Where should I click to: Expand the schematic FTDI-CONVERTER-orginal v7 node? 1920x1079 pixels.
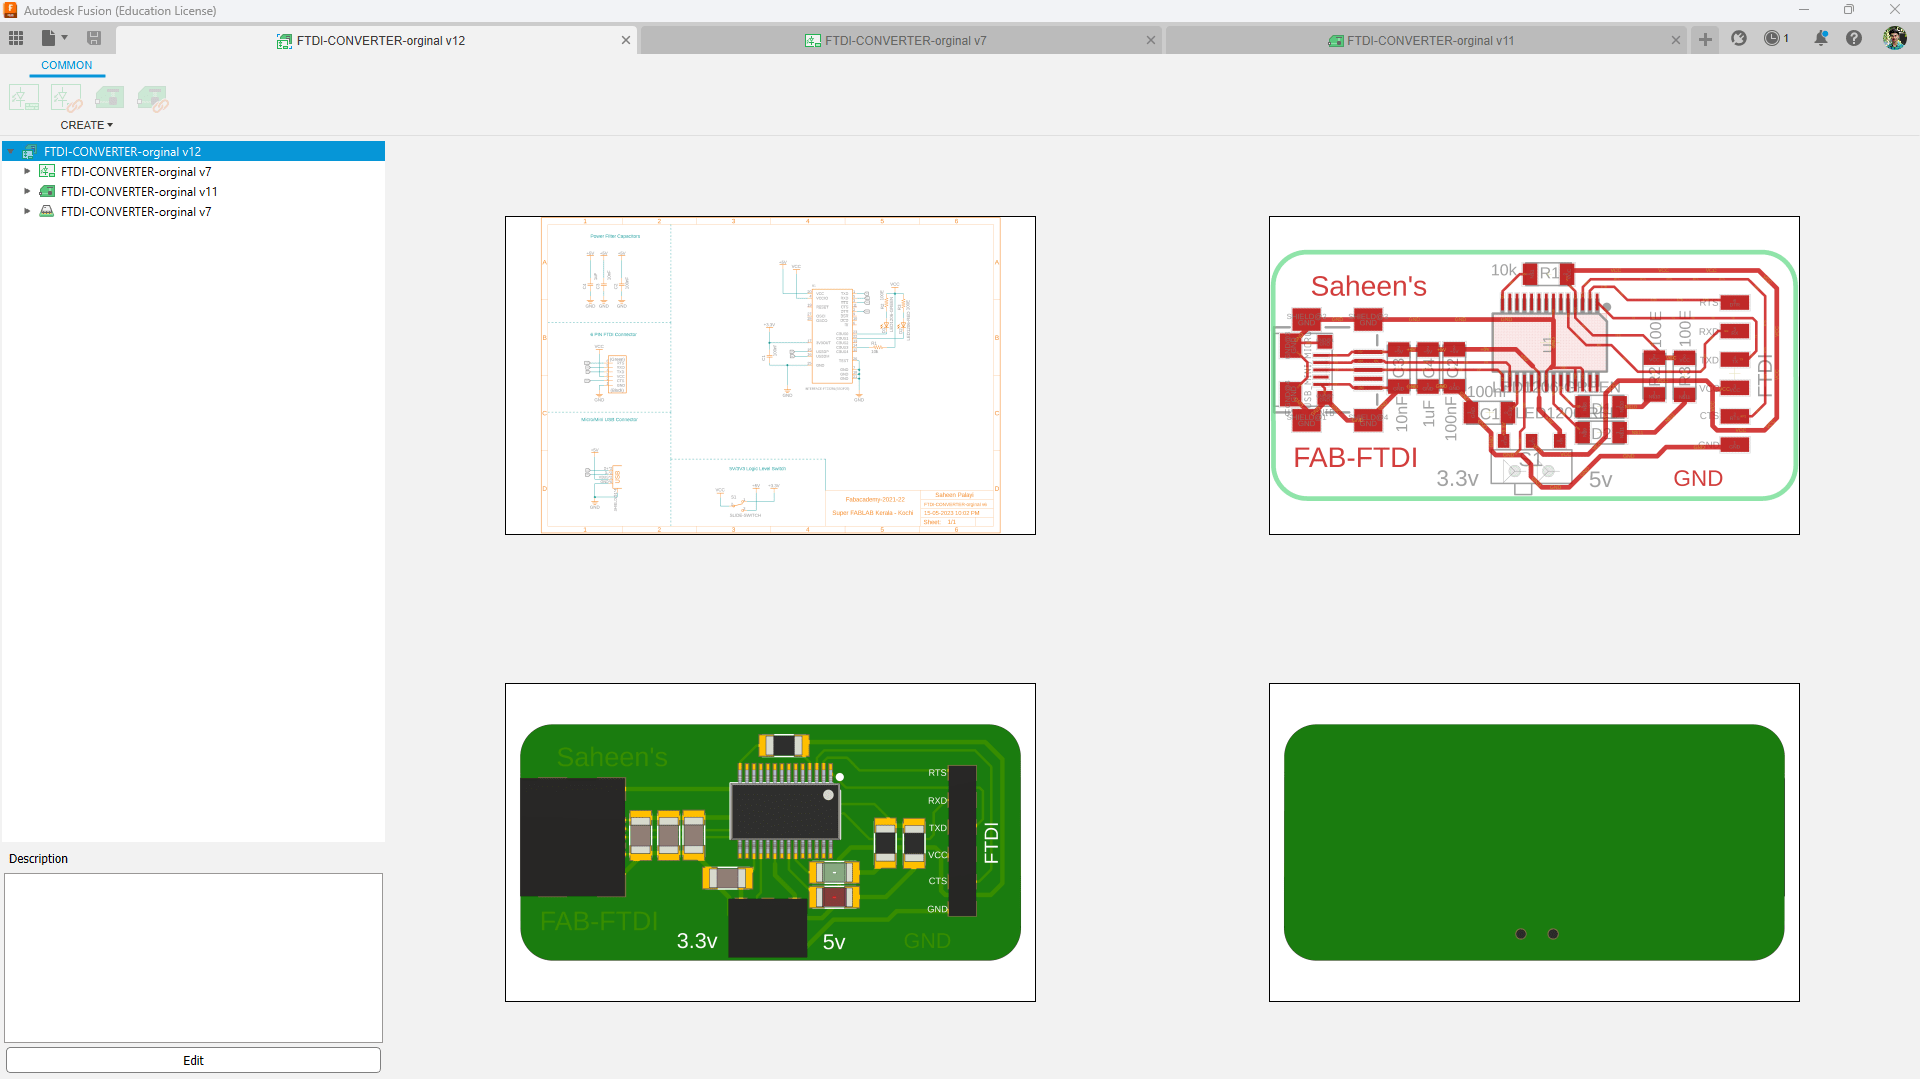27,172
